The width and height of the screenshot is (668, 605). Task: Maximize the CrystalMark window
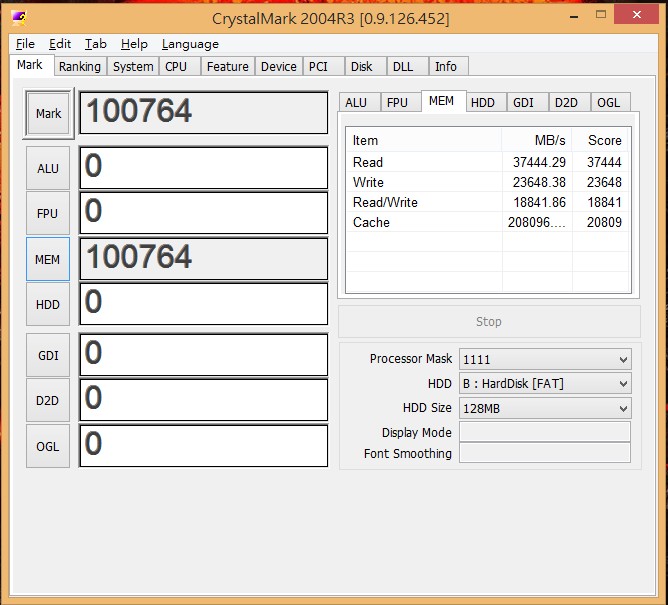click(x=601, y=15)
